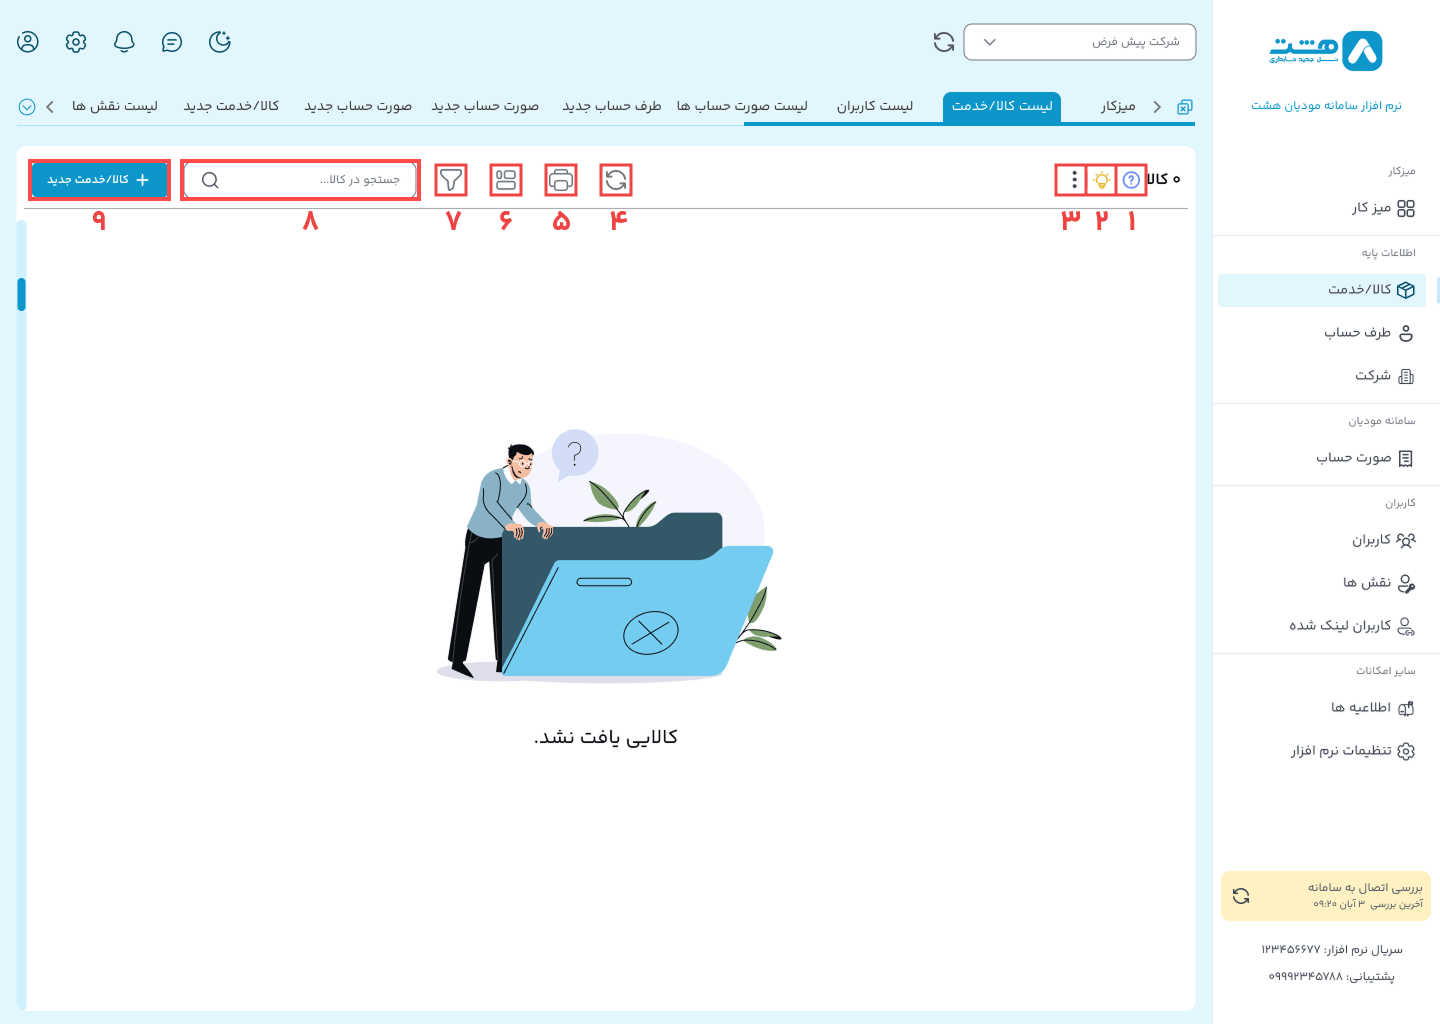
Task: Switch the list layout view
Action: click(506, 180)
